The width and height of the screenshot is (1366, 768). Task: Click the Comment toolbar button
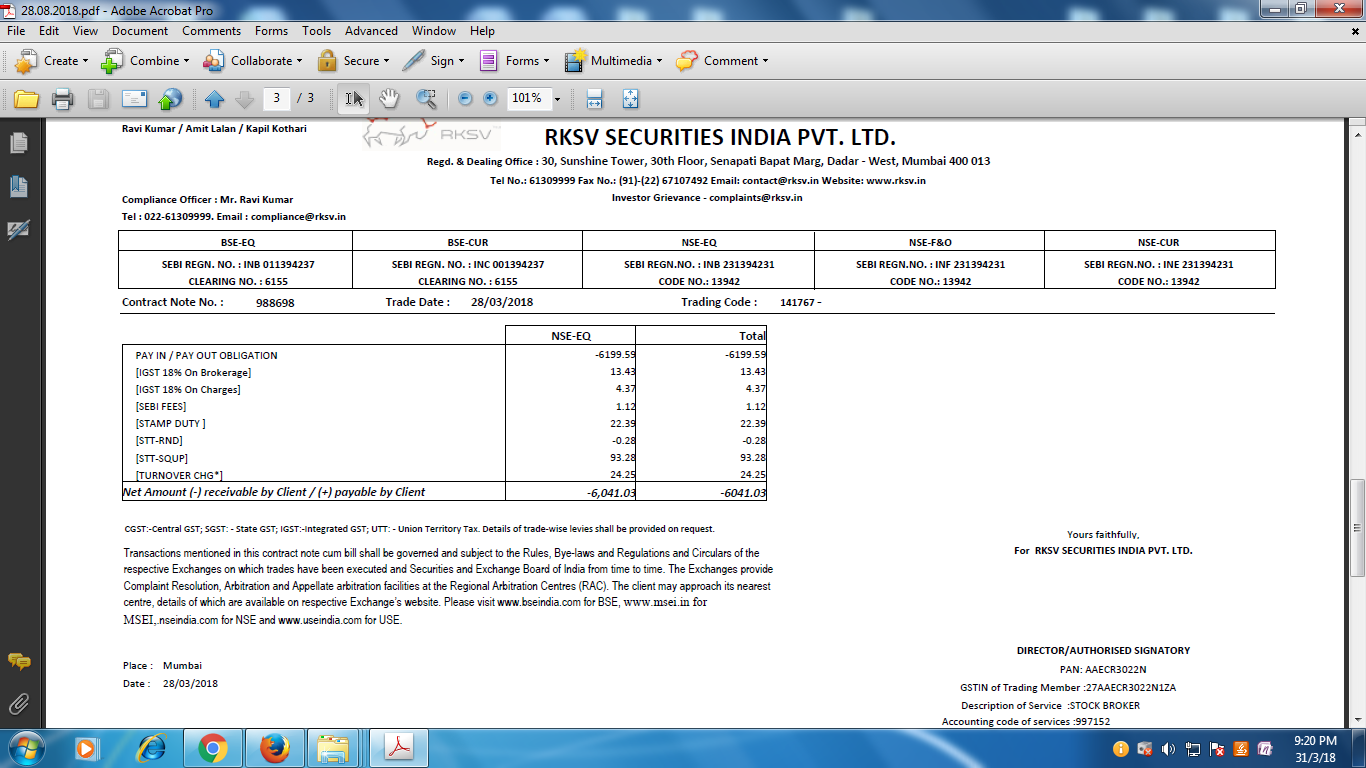tap(722, 61)
